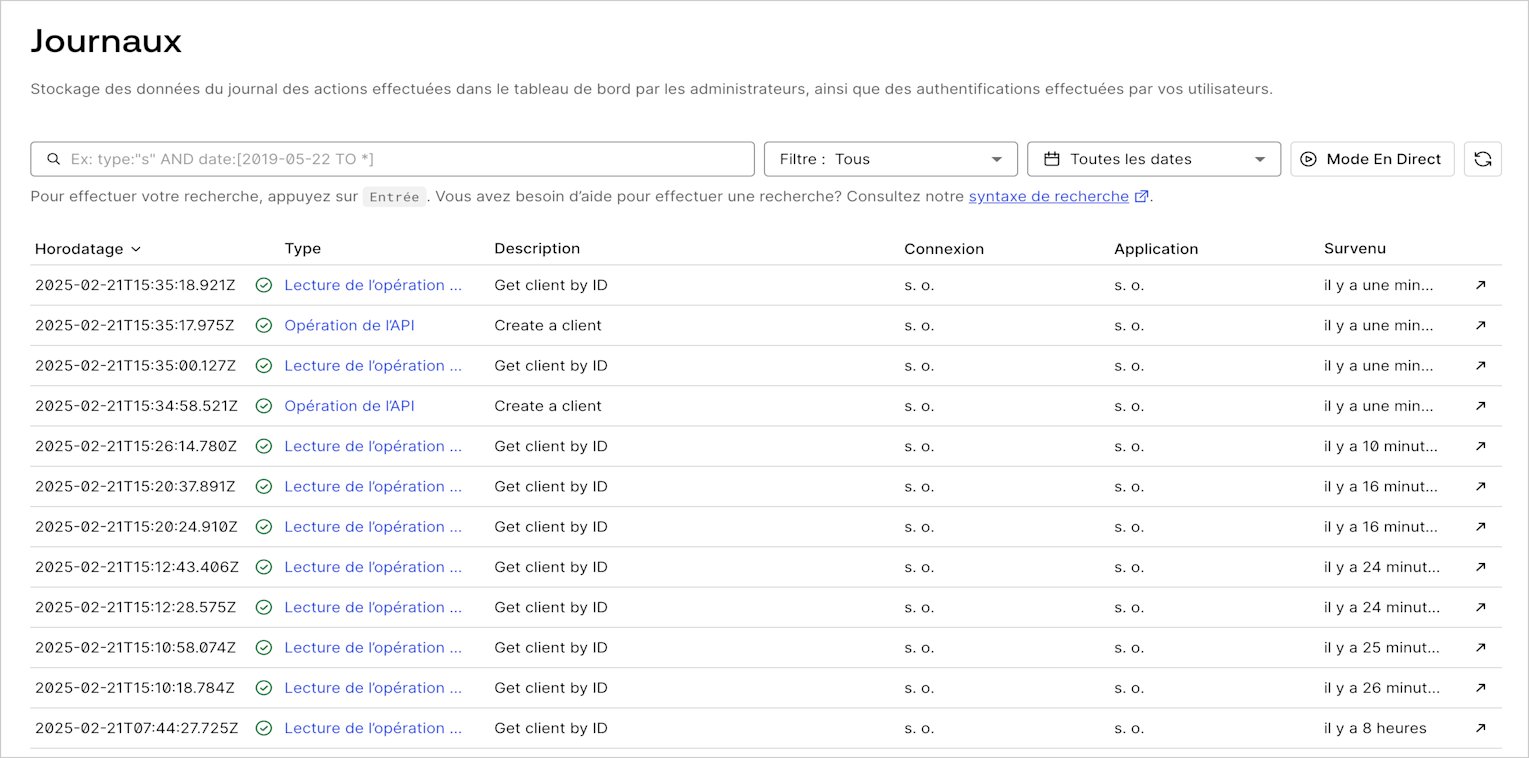Screen dimensions: 1529x758
Task: Open log details arrow for 15:26:14.780Z row
Action: pyautogui.click(x=1481, y=446)
